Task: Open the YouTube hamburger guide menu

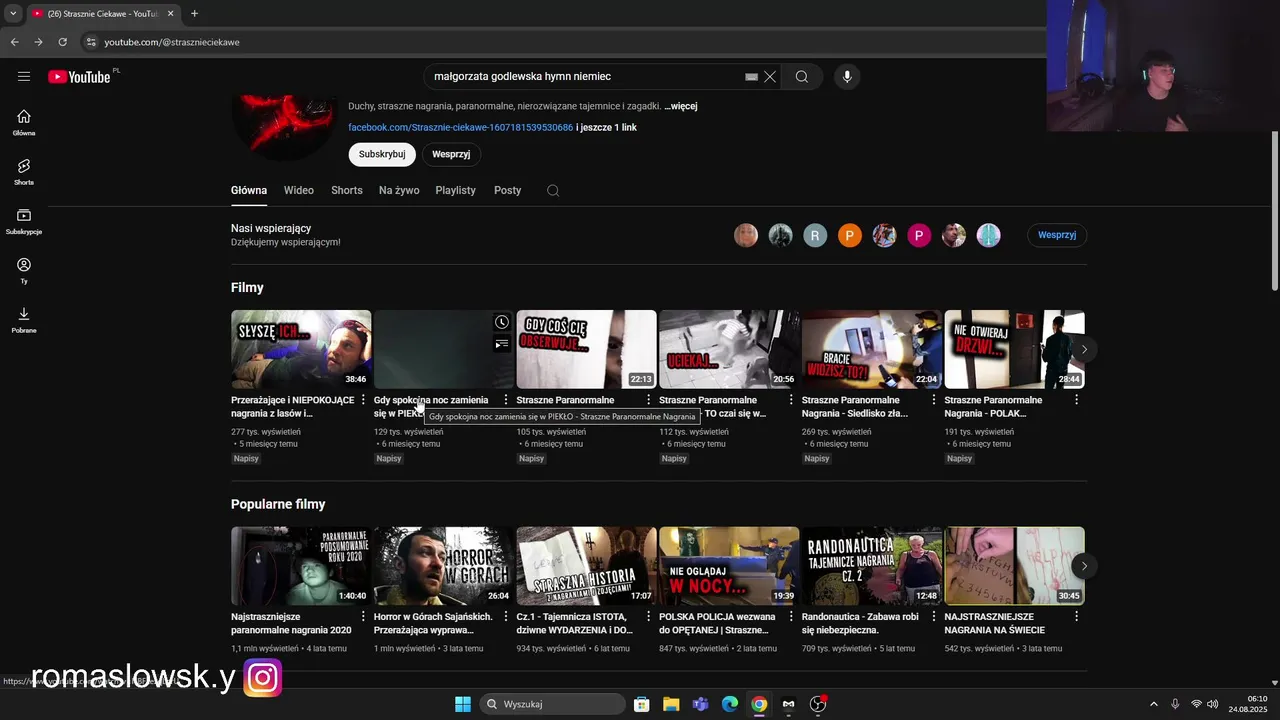Action: (24, 76)
